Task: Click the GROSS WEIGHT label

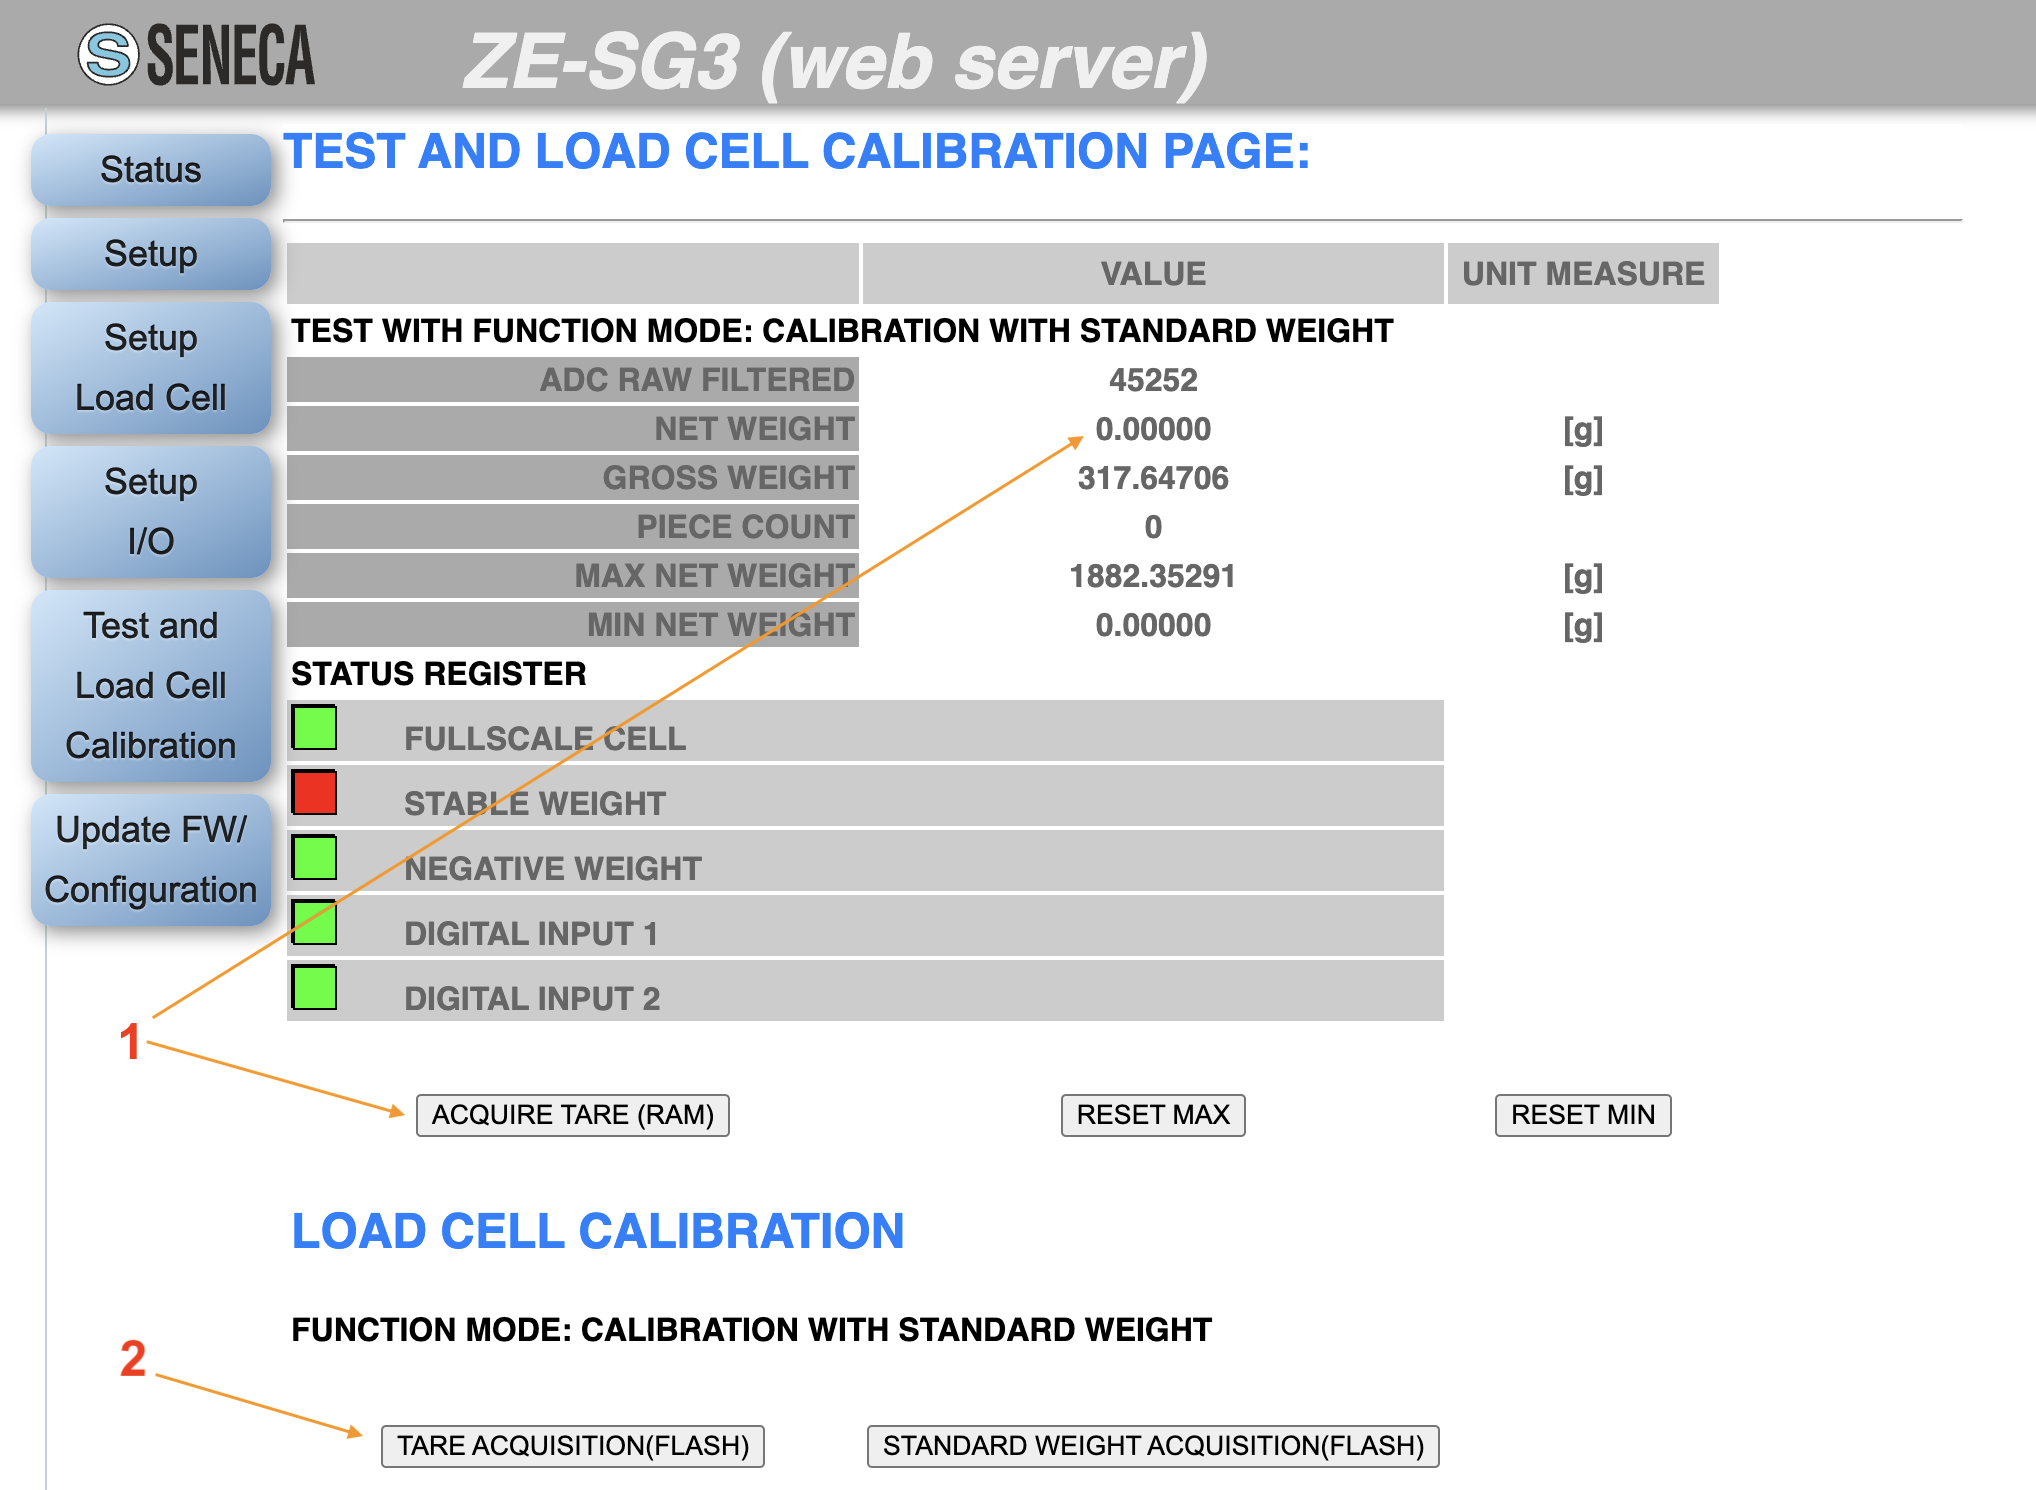Action: point(728,478)
